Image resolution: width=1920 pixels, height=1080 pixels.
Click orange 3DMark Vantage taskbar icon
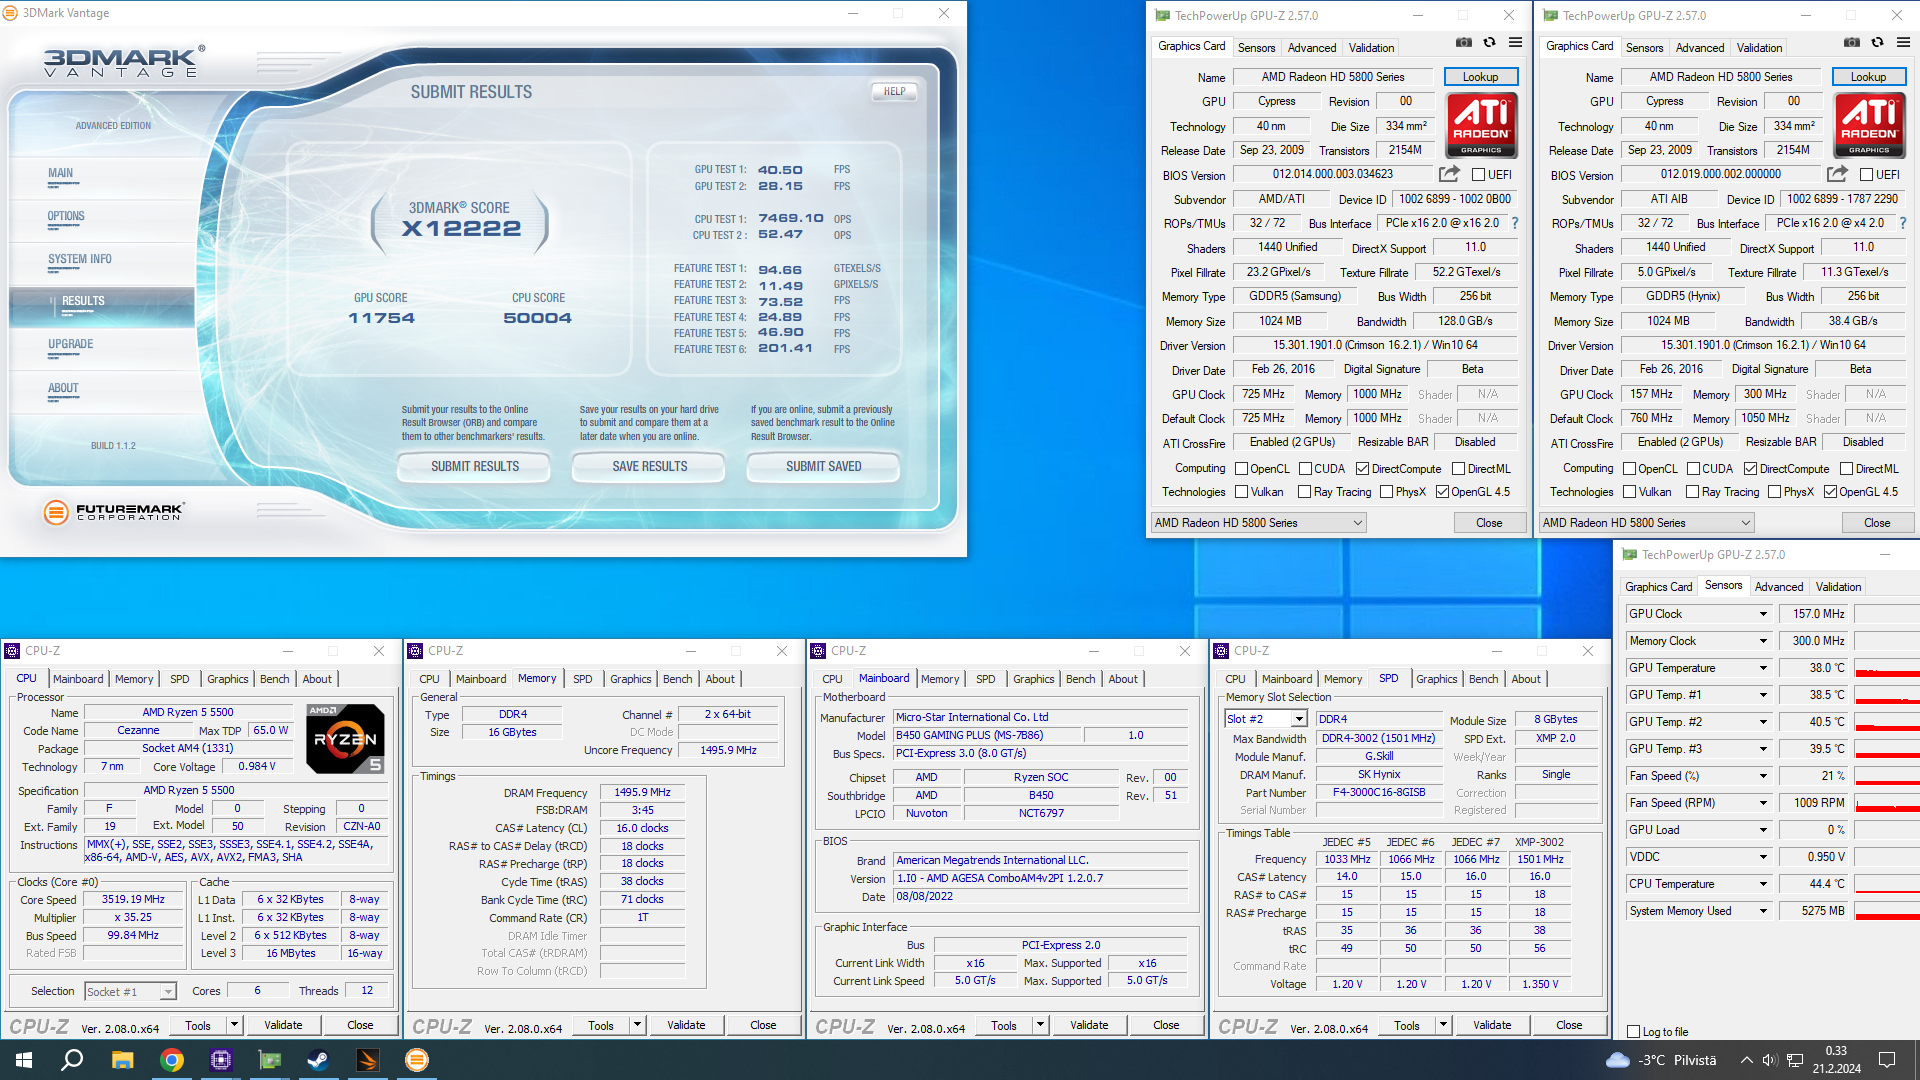pyautogui.click(x=417, y=1060)
